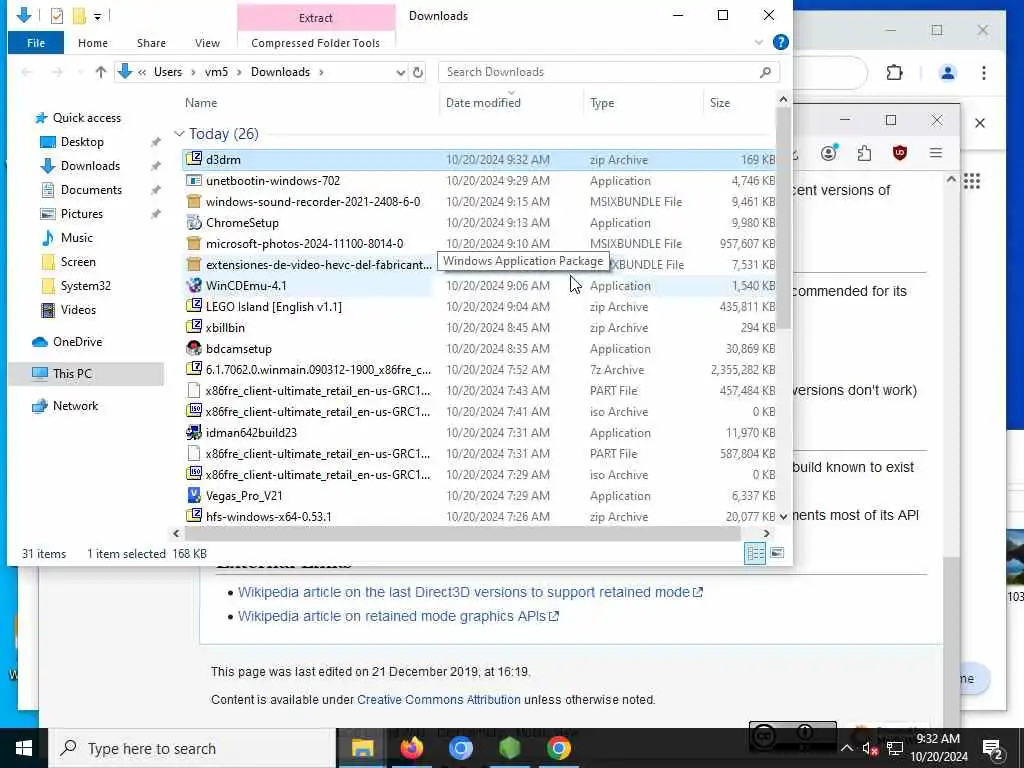Screen dimensions: 1024x768
Task: Launch Firefox from the taskbar
Action: [411, 748]
